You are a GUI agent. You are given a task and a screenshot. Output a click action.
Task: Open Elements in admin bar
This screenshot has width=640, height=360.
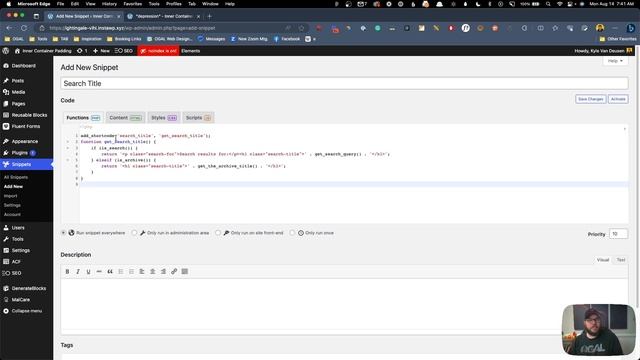tap(190, 51)
